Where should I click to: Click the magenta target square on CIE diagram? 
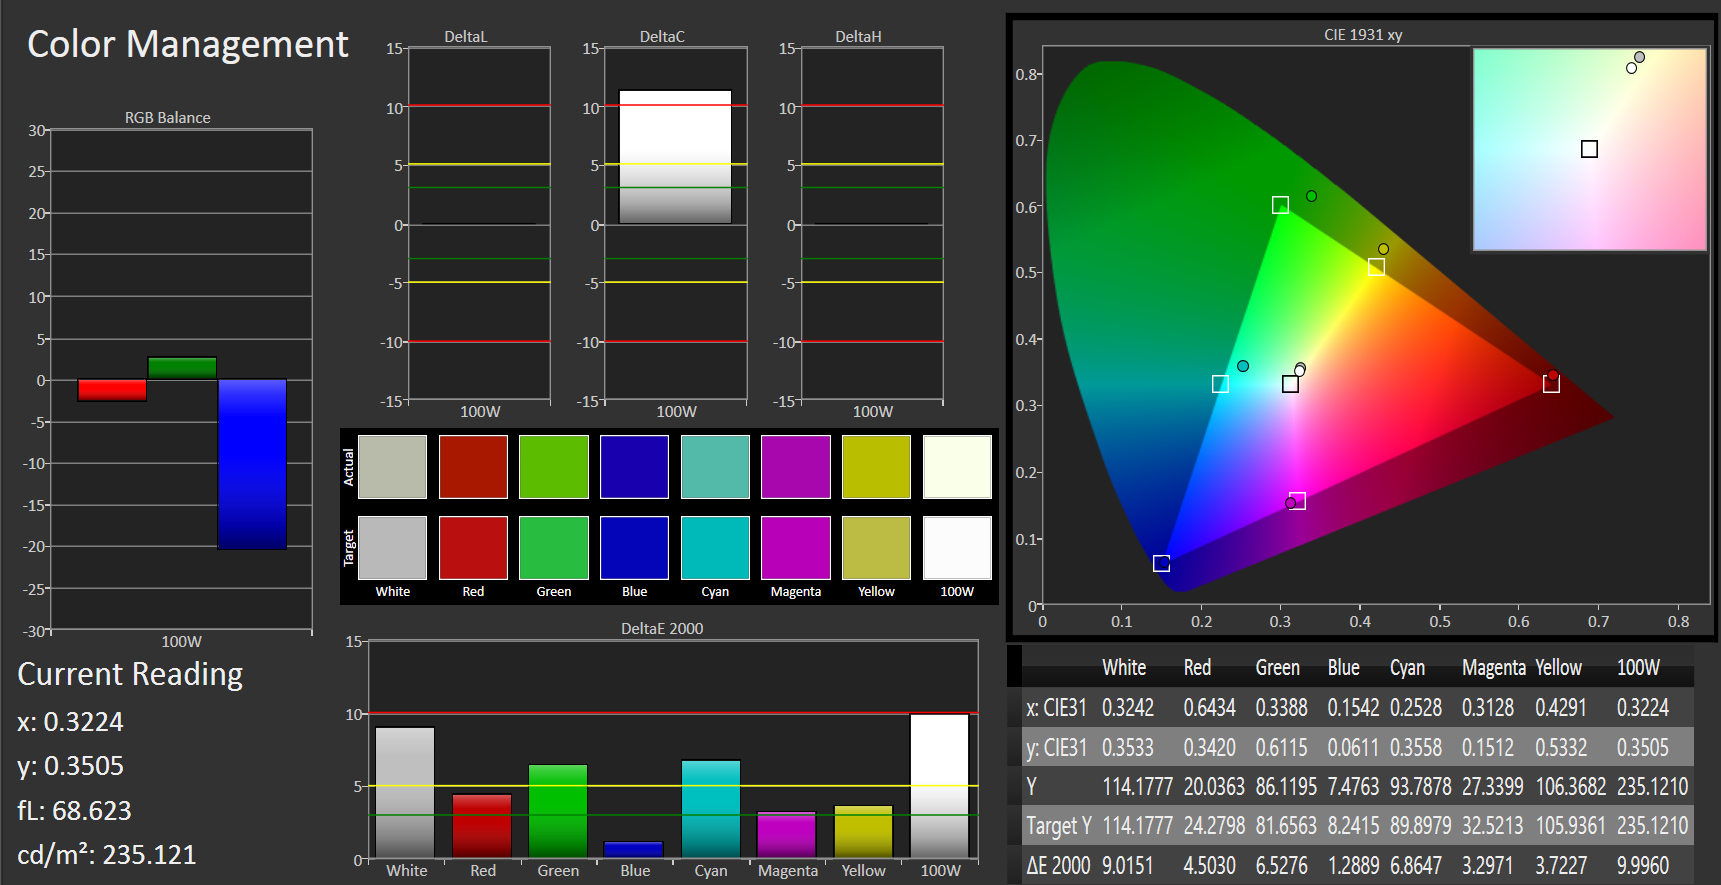pyautogui.click(x=1297, y=501)
